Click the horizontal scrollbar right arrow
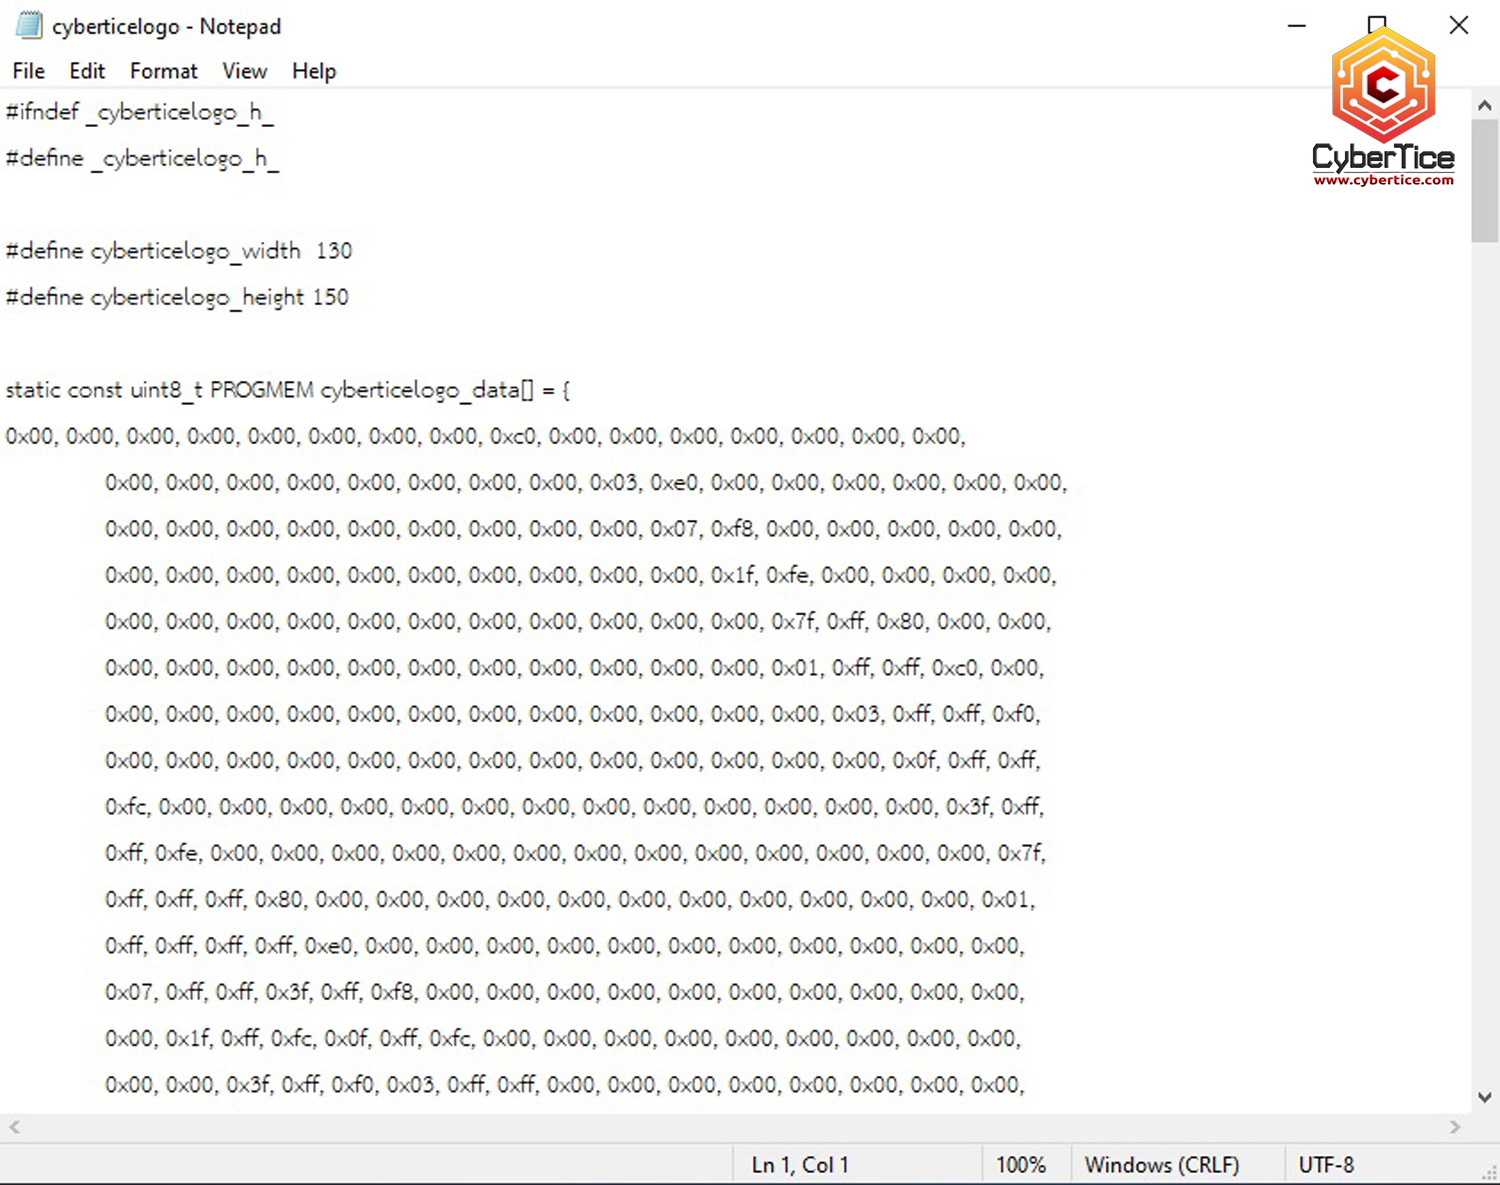The image size is (1500, 1185). [x=1455, y=1127]
